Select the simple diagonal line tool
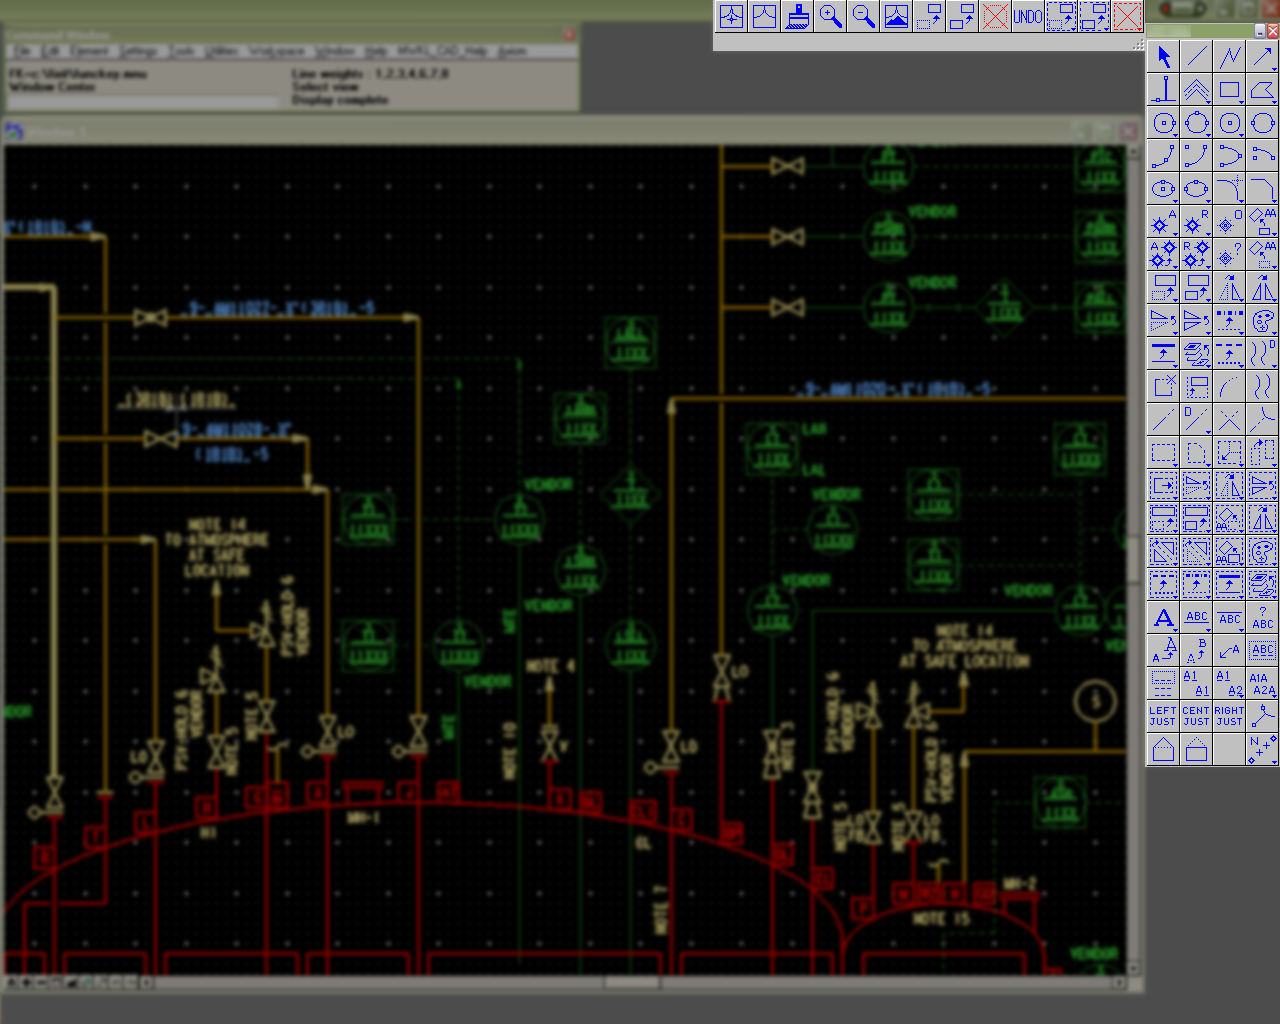Viewport: 1280px width, 1024px height. [x=1197, y=57]
